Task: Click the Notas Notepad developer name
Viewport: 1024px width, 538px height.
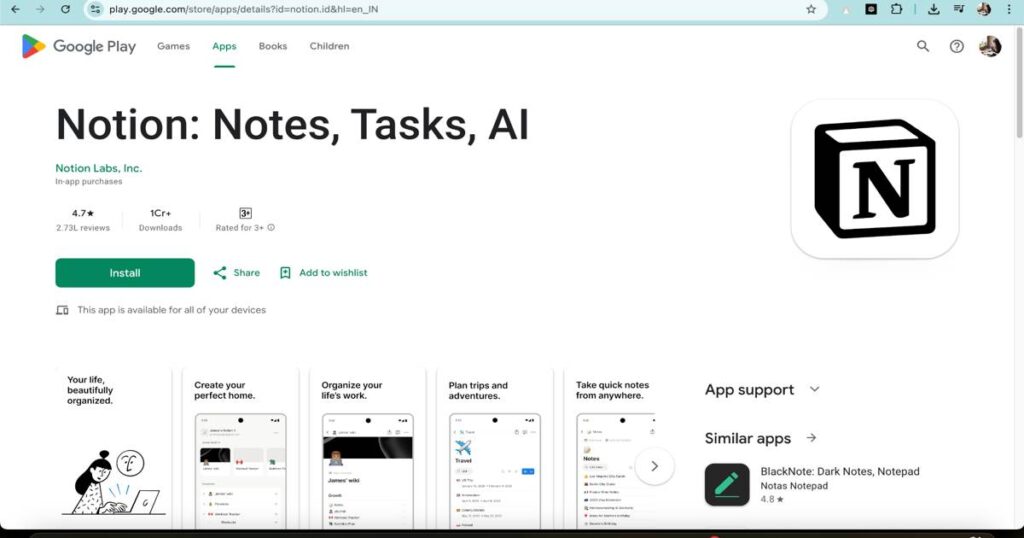Action: (x=794, y=486)
